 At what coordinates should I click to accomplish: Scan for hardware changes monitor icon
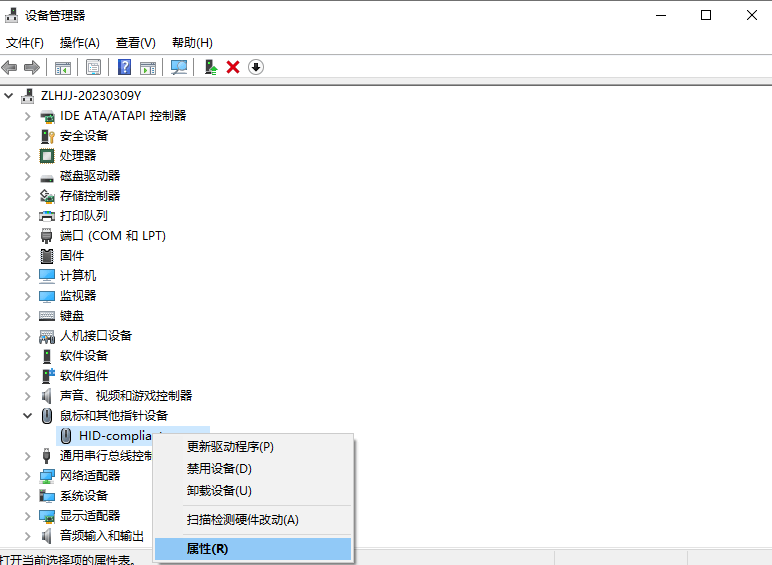pyautogui.click(x=179, y=67)
